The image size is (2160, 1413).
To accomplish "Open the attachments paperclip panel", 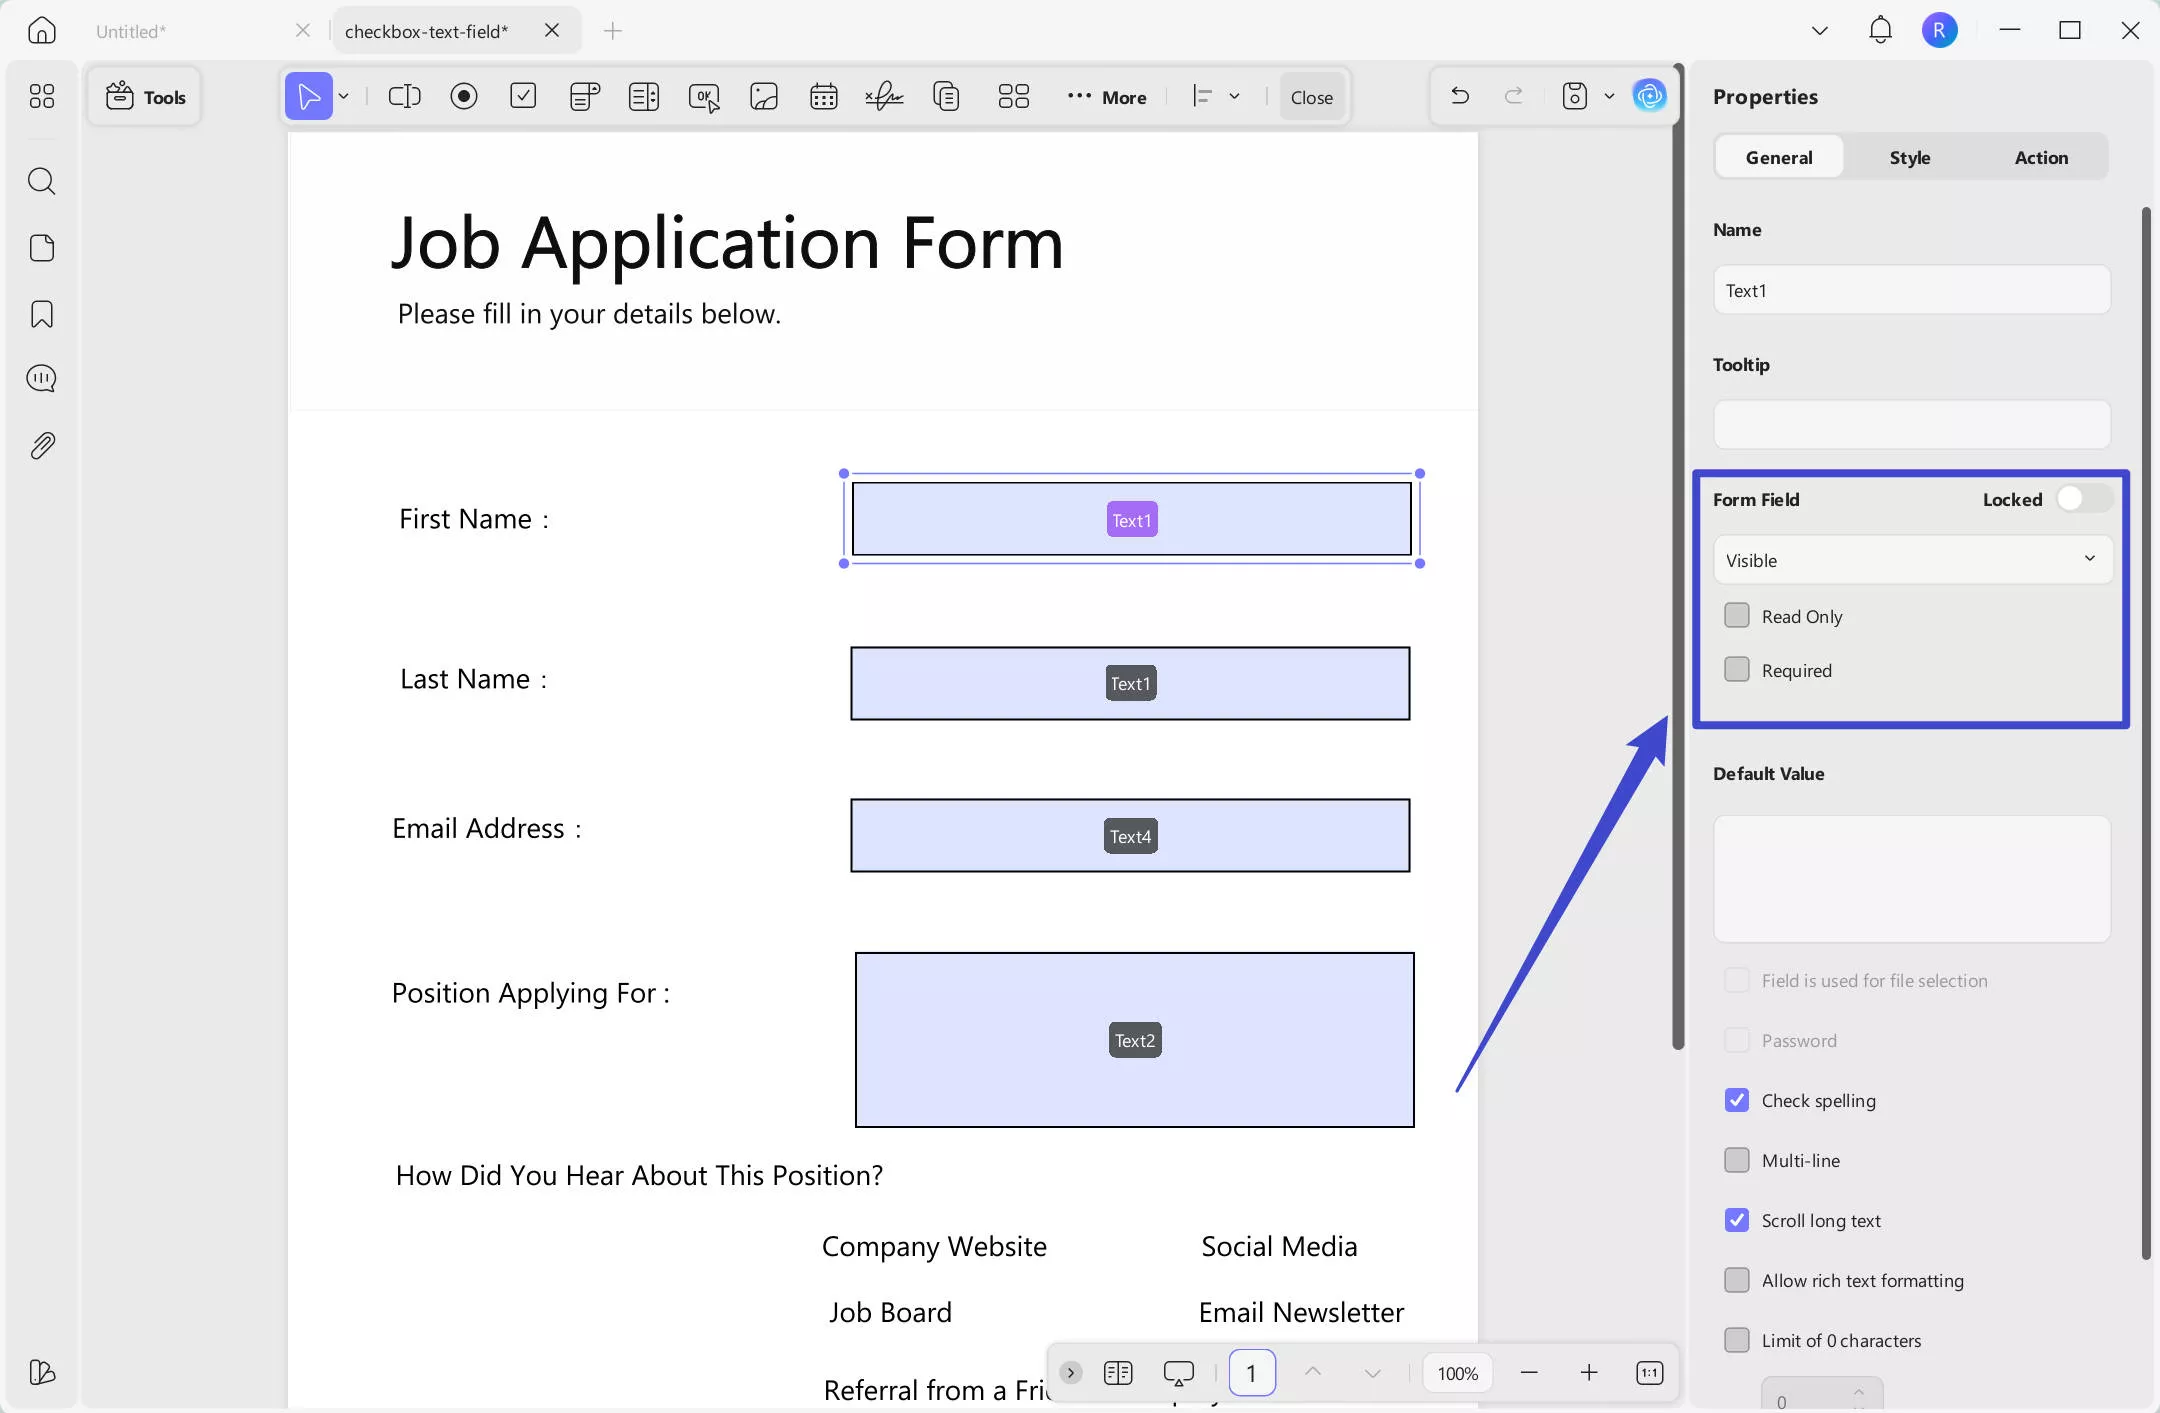I will click(x=41, y=445).
